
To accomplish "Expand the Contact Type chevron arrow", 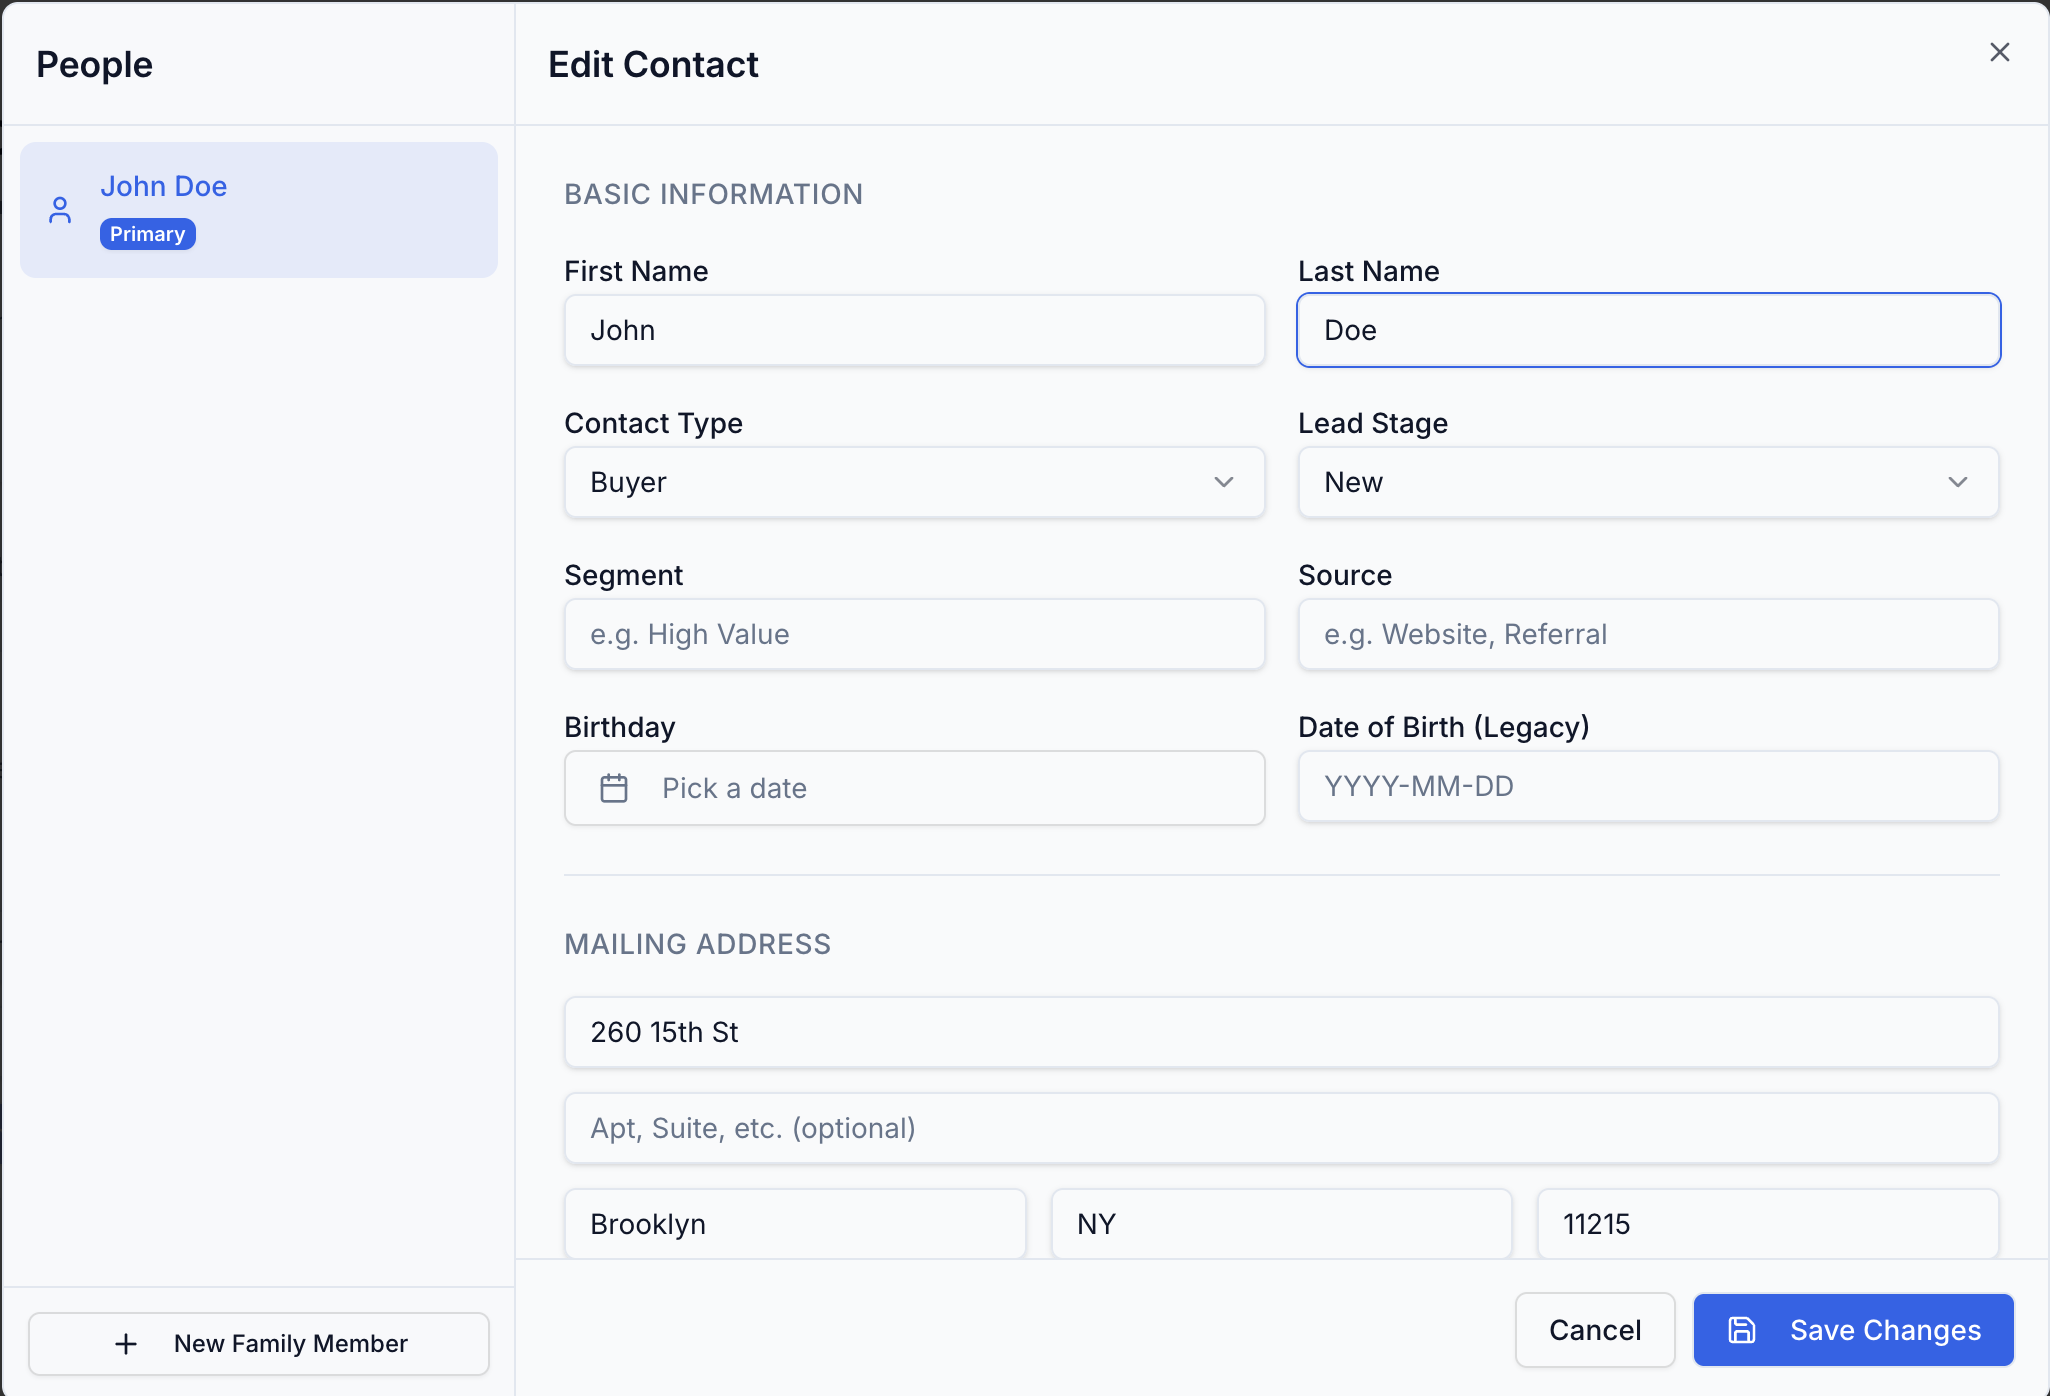I will point(1224,482).
